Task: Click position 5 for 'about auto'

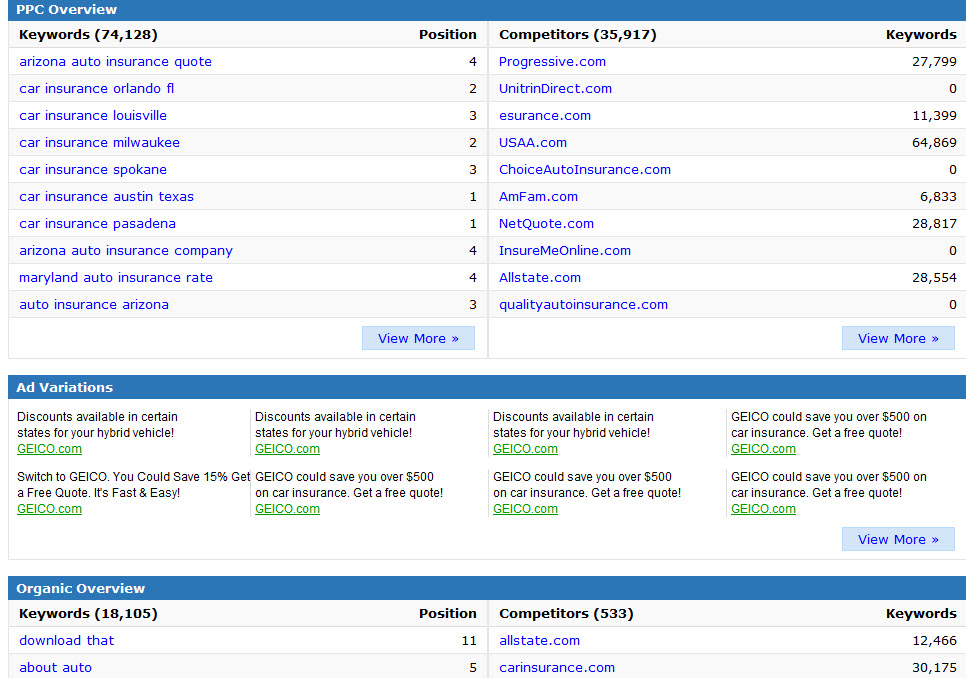Action: click(473, 668)
